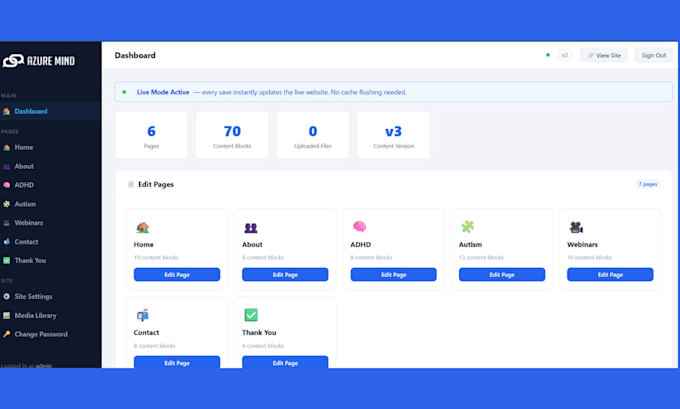Click the Dashboard page title

click(135, 55)
